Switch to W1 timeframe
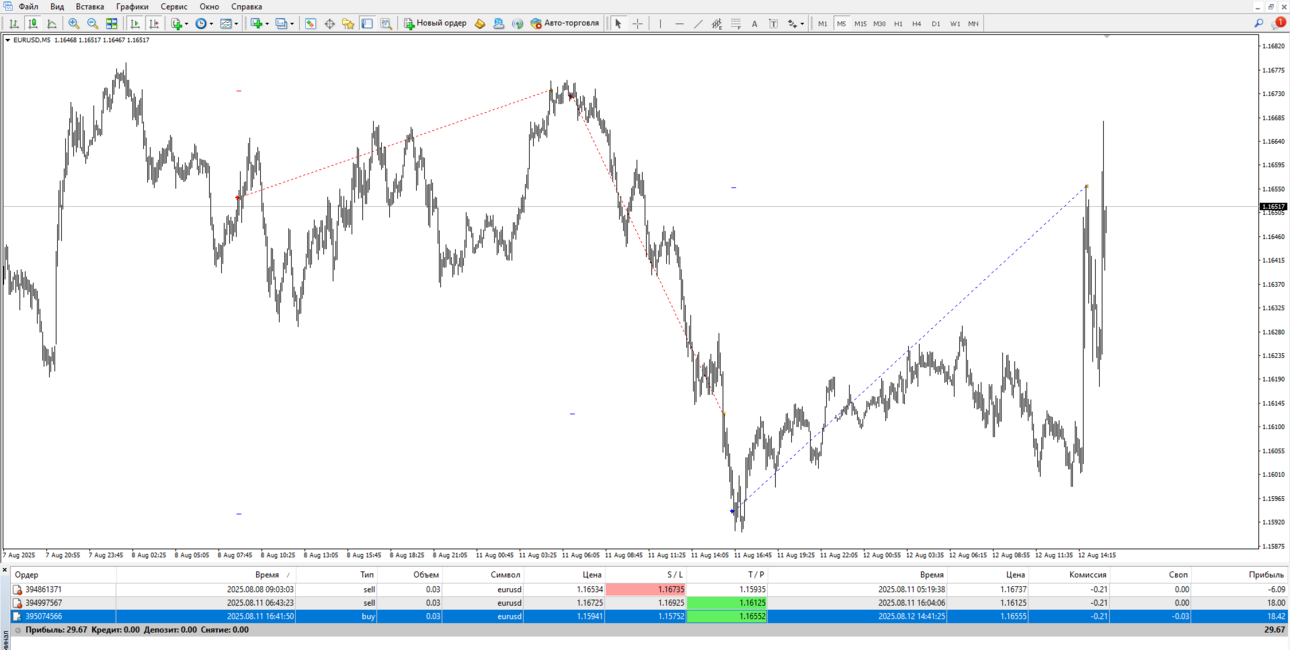Image resolution: width=1290 pixels, height=650 pixels. click(x=955, y=23)
